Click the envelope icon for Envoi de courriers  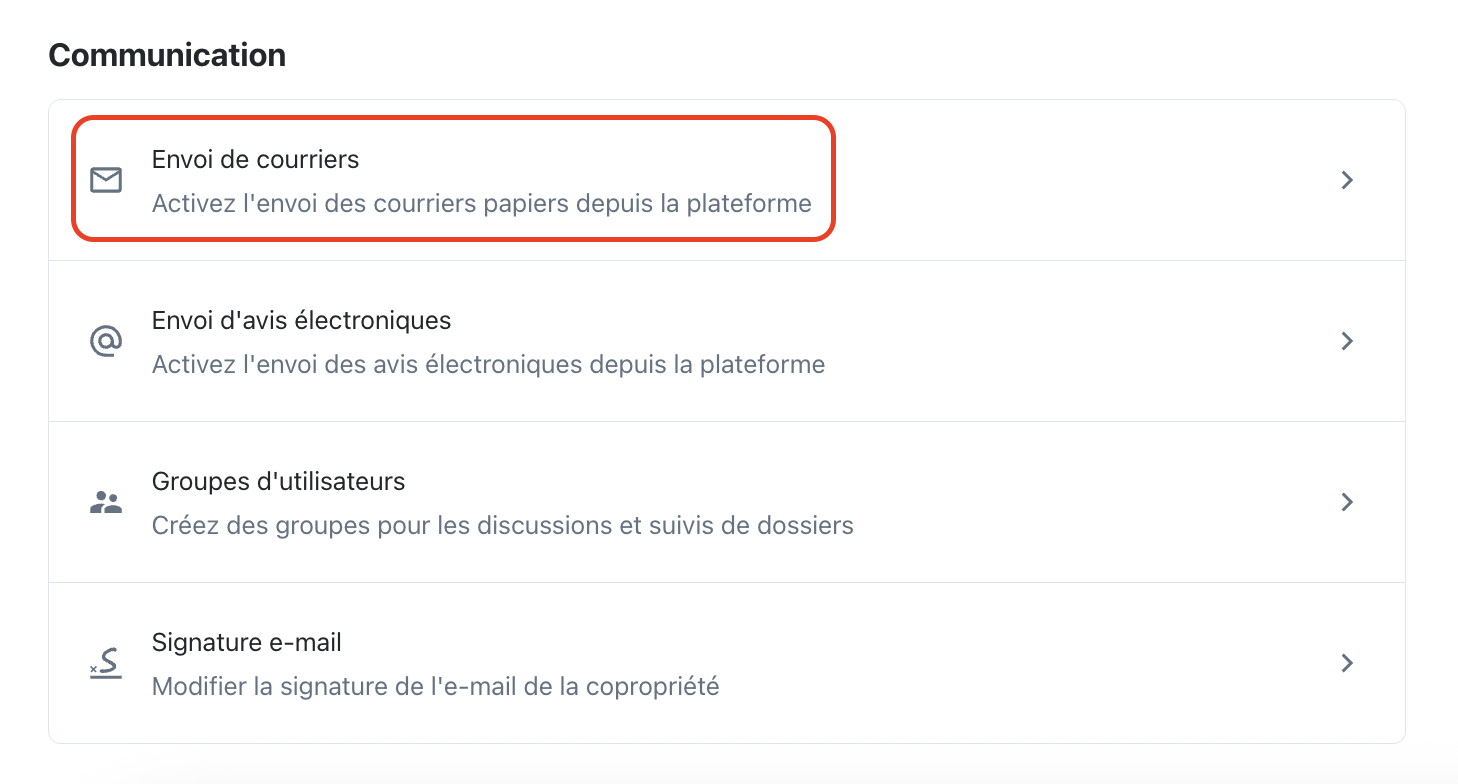(106, 180)
